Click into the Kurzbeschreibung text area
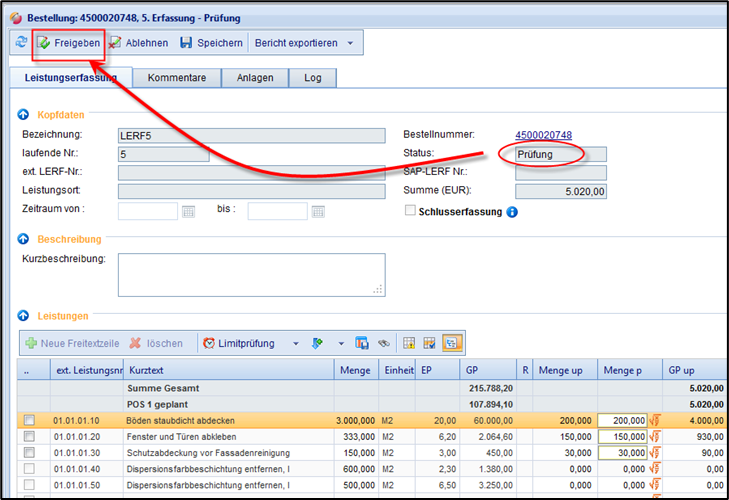The image size is (729, 500). pyautogui.click(x=251, y=274)
